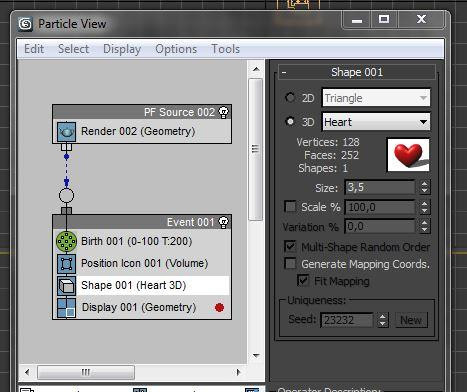Toggle the Fit Mapping checkbox

(303, 280)
